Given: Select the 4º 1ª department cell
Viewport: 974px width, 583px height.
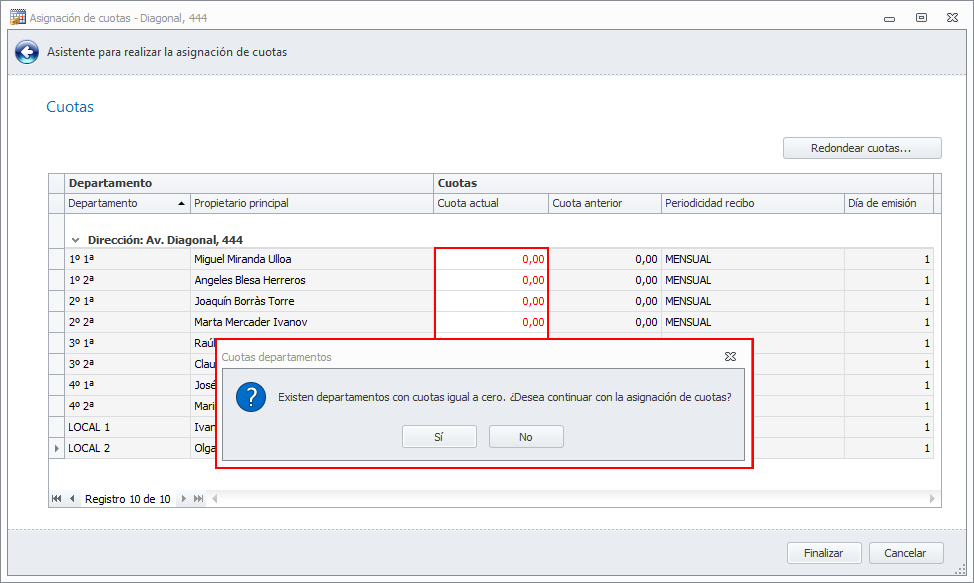Looking at the screenshot, I should pos(127,386).
